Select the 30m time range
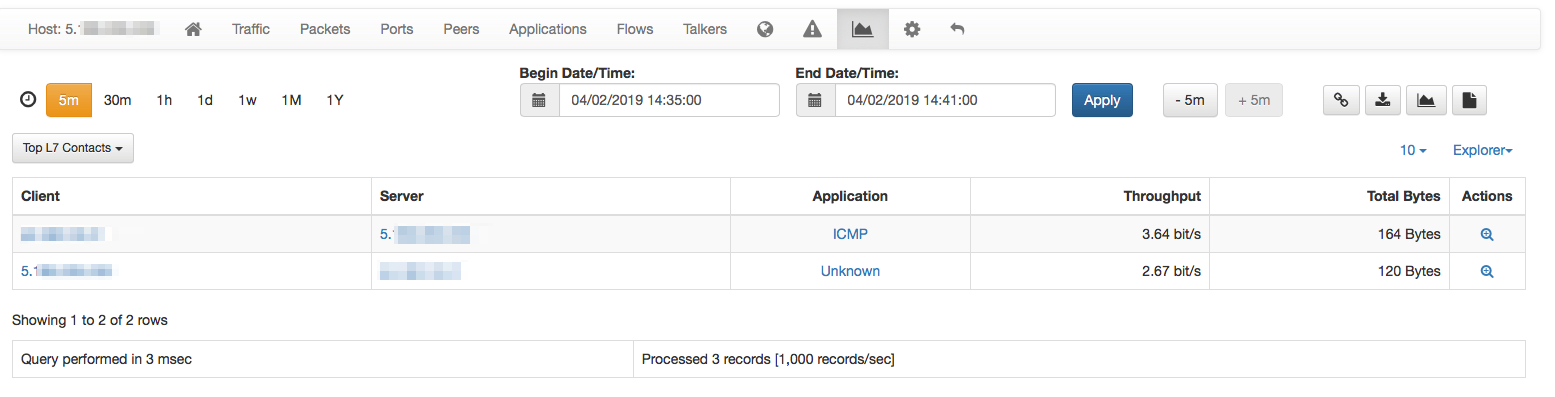1555x397 pixels. pyautogui.click(x=118, y=100)
